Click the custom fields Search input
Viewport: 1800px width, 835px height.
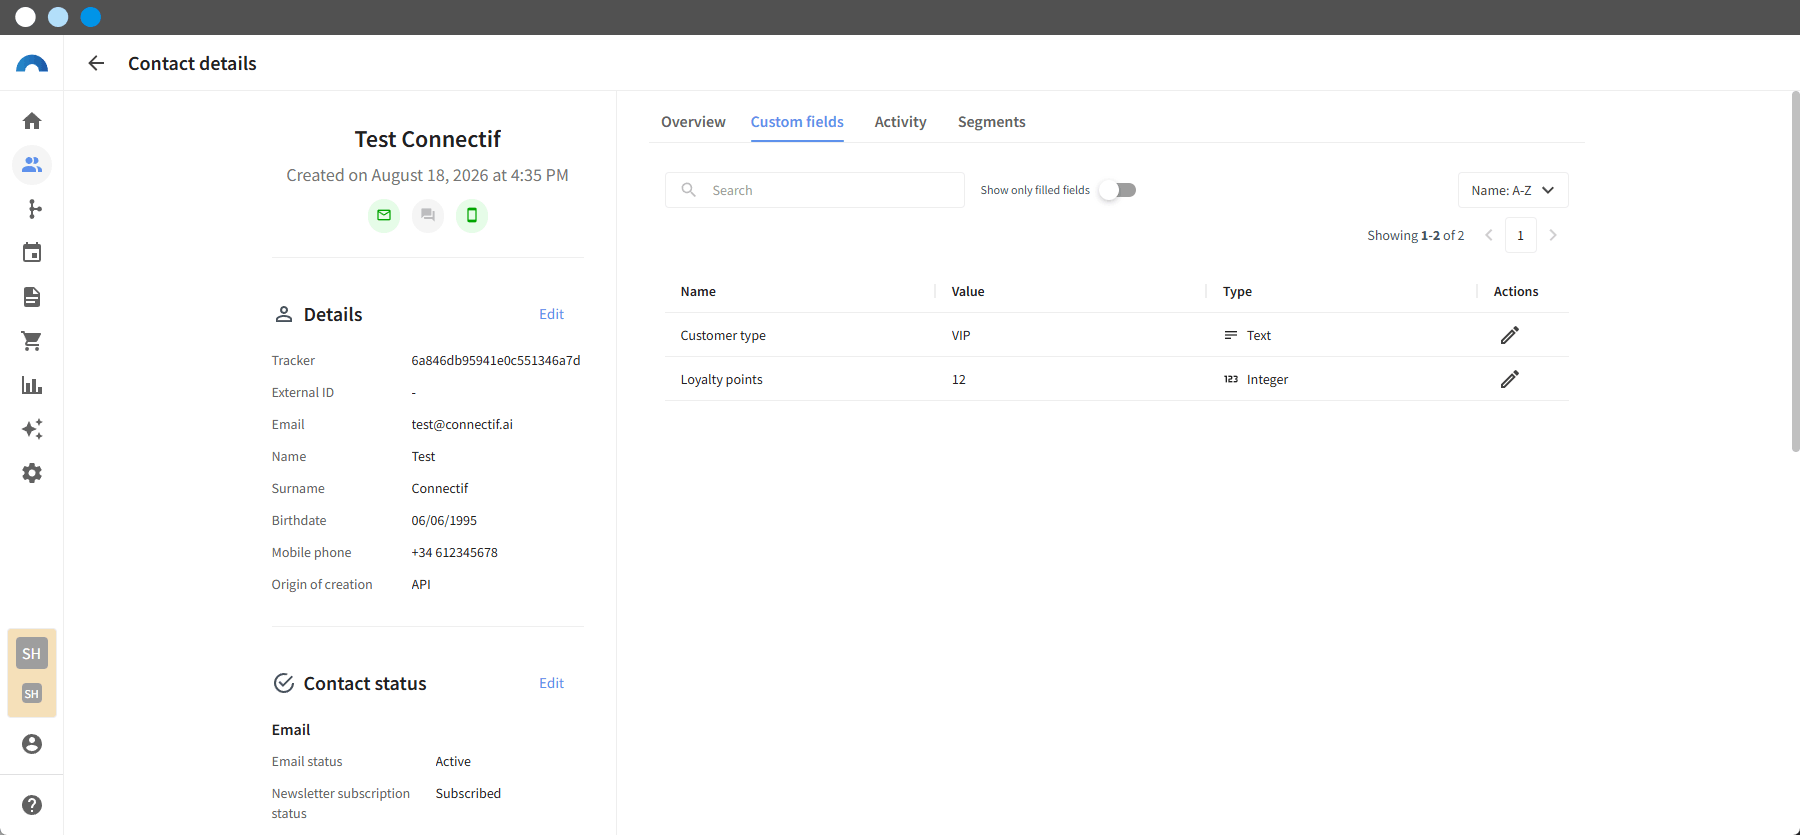(815, 190)
